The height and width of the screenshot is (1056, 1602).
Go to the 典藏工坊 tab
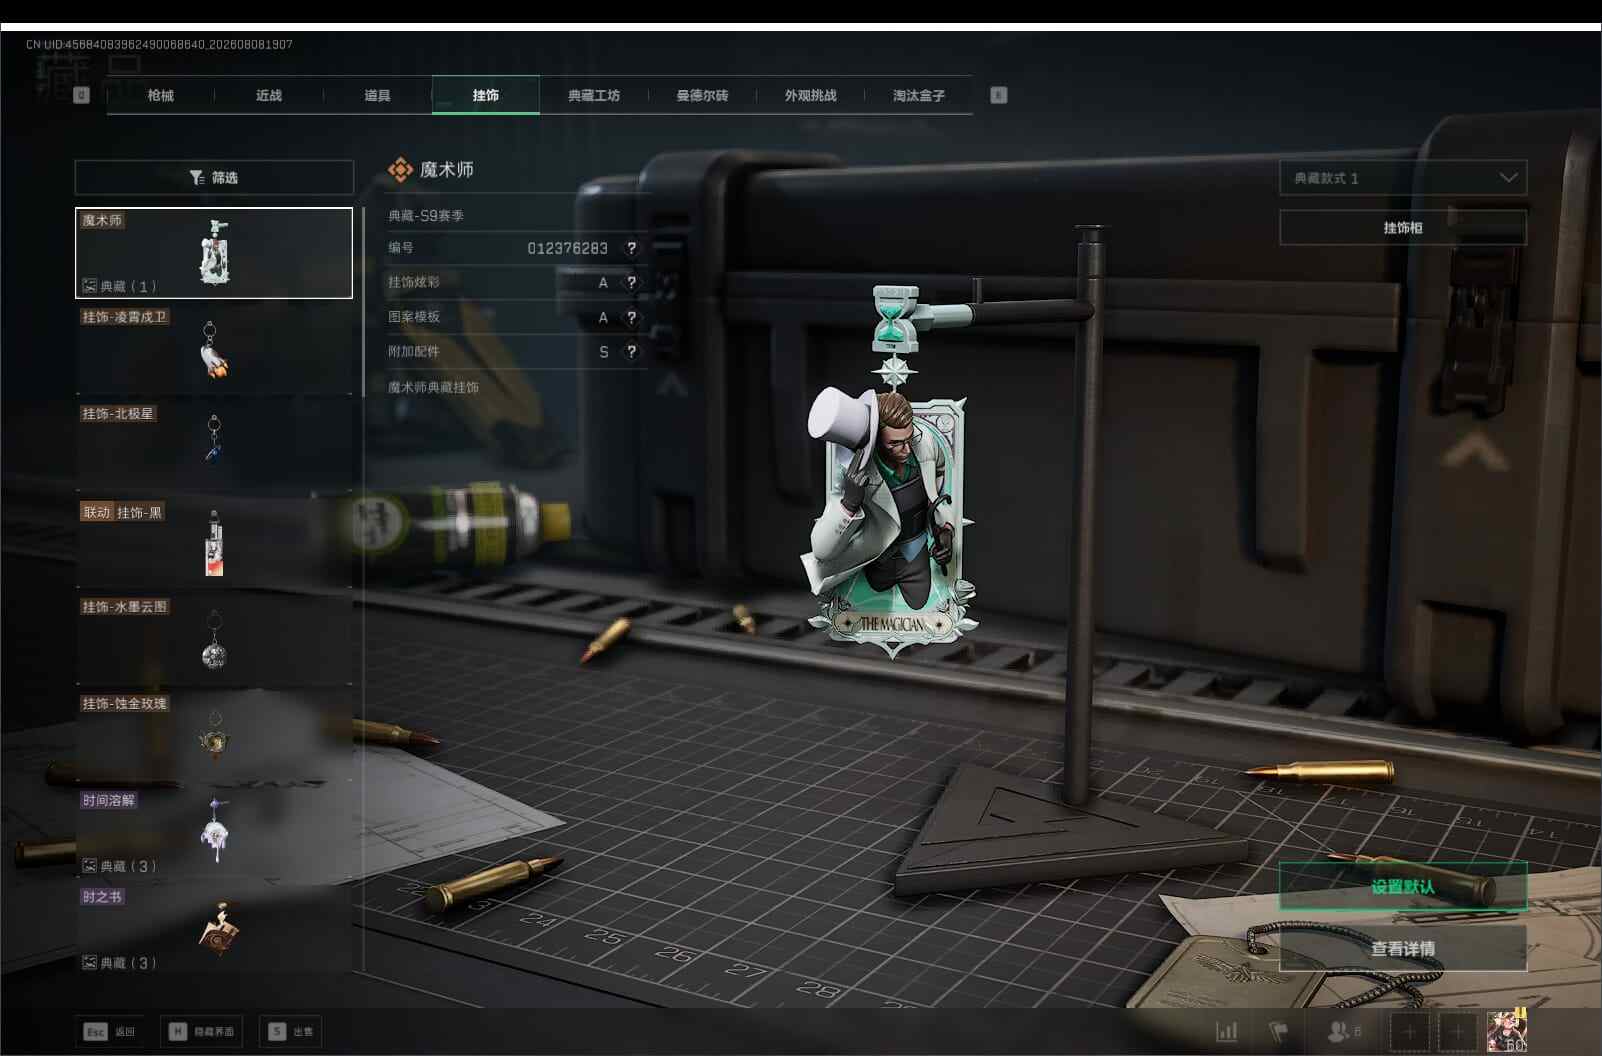coord(594,95)
